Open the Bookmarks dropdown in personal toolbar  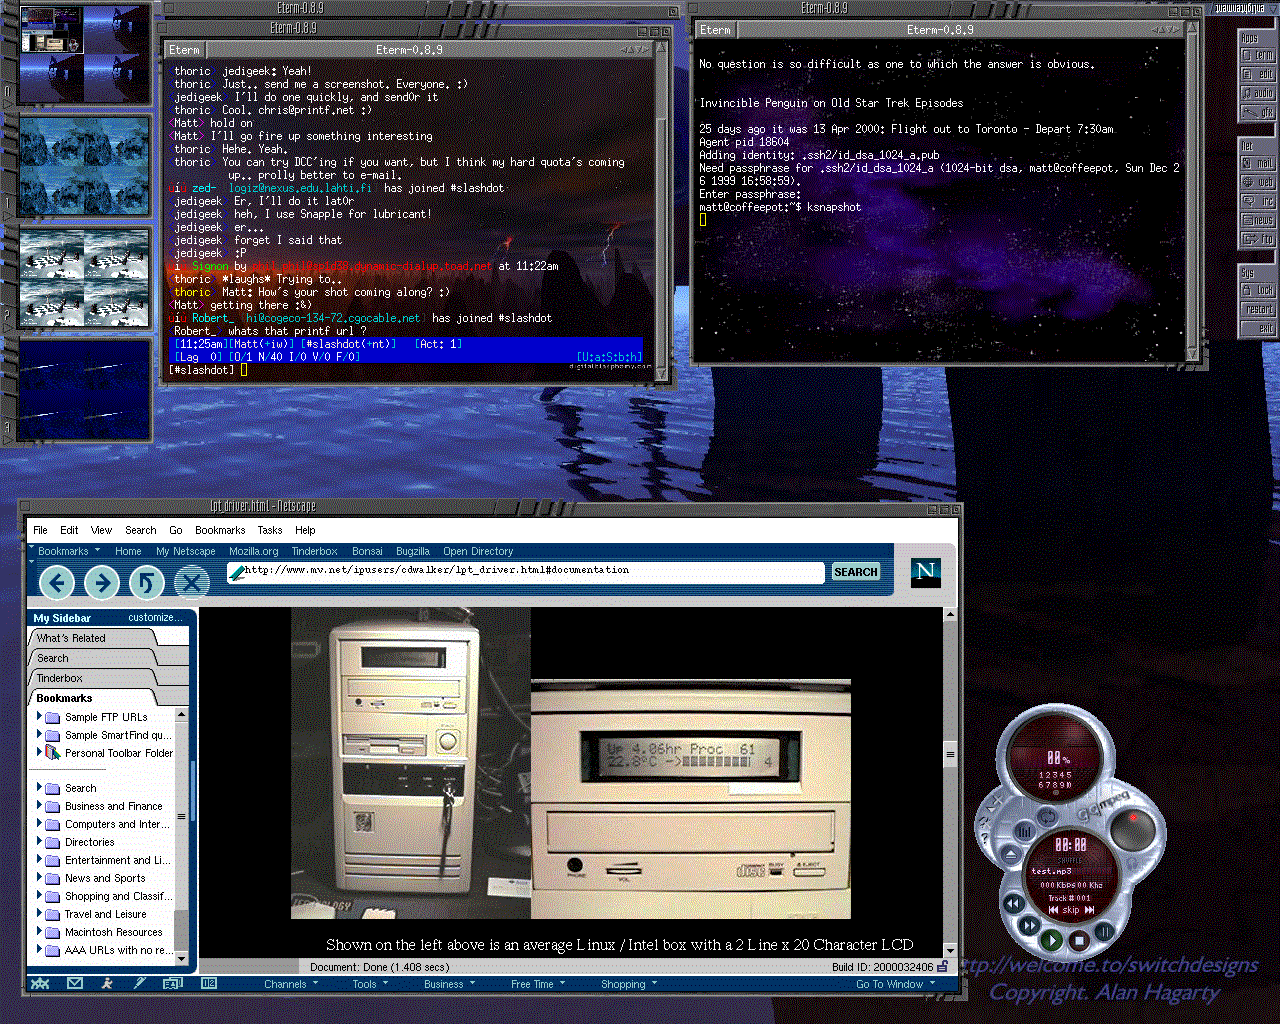(x=69, y=551)
